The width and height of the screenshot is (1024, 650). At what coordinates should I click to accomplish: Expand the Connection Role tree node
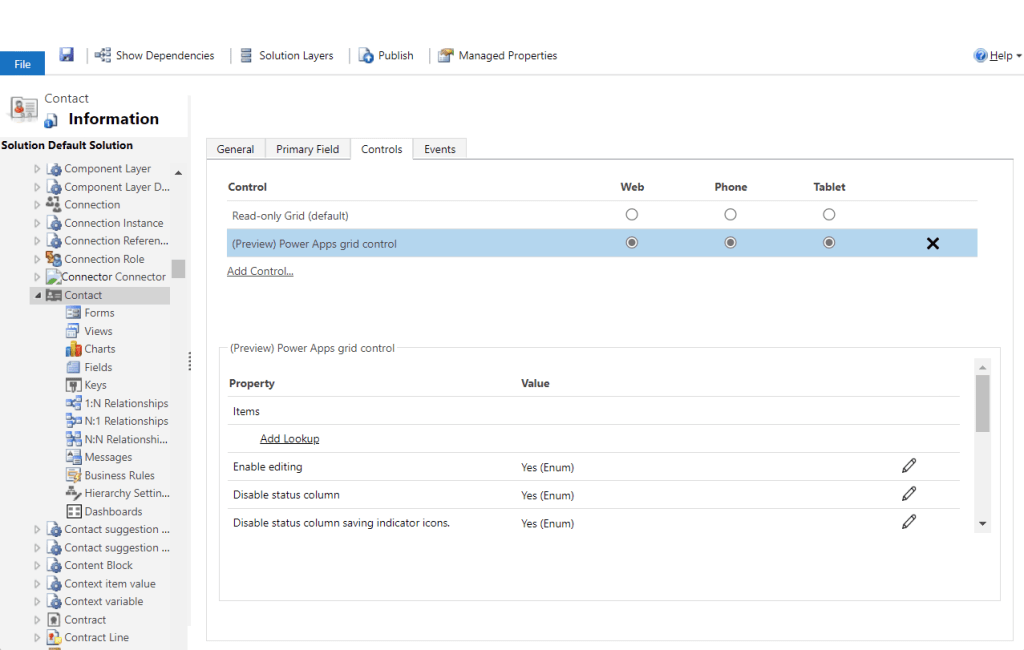[38, 259]
